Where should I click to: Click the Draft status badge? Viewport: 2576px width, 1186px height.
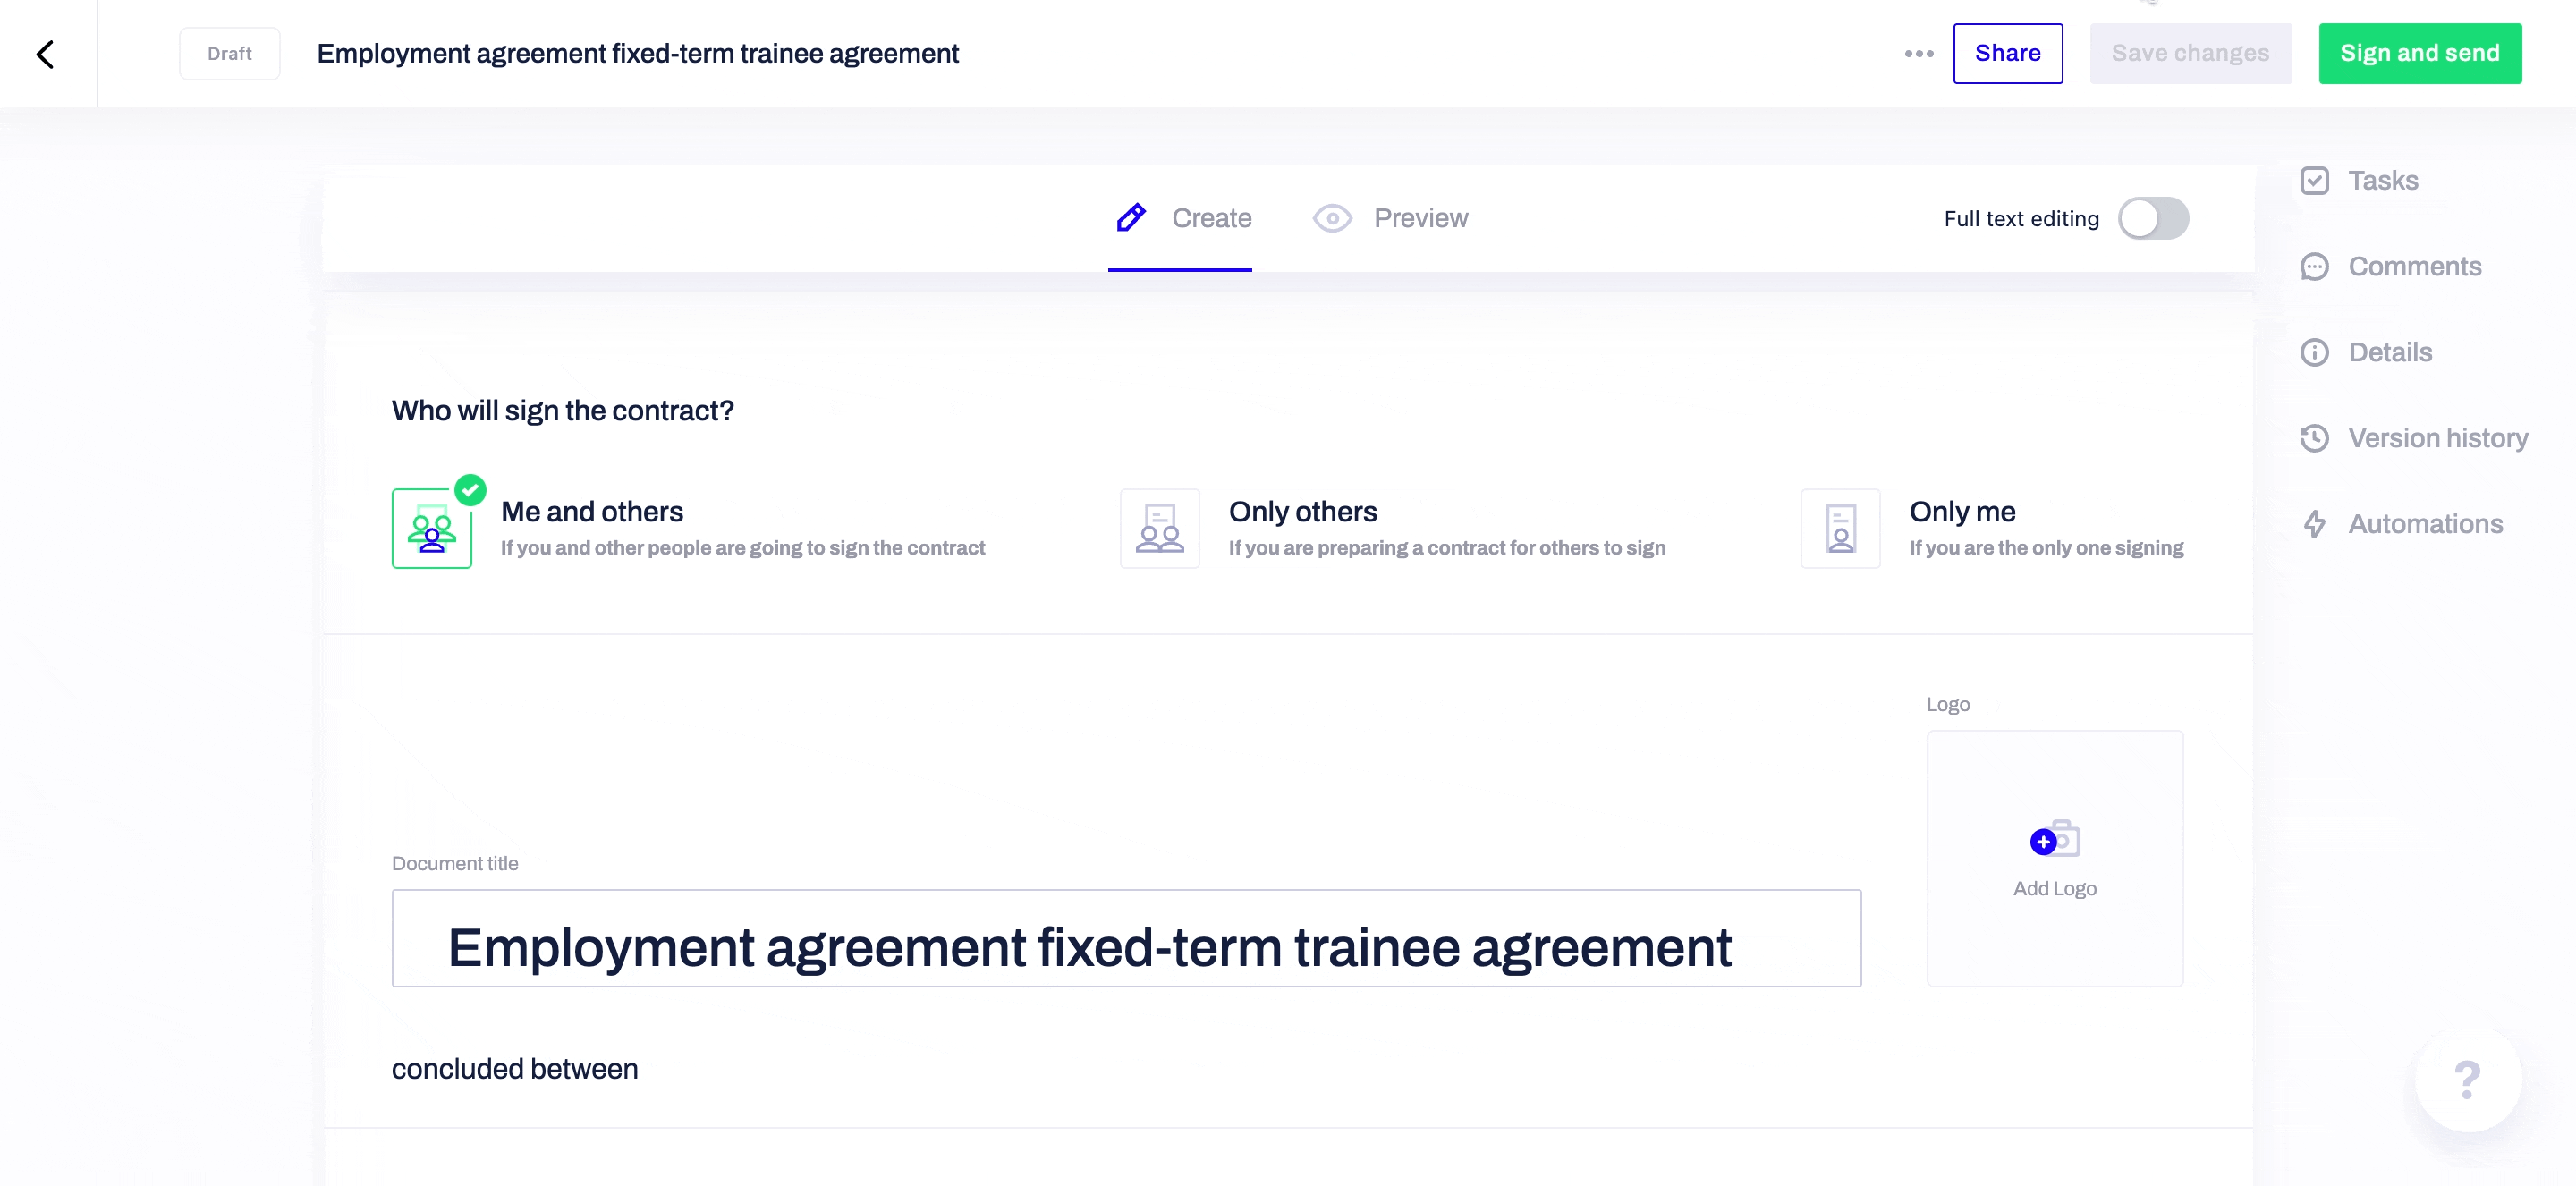(230, 54)
